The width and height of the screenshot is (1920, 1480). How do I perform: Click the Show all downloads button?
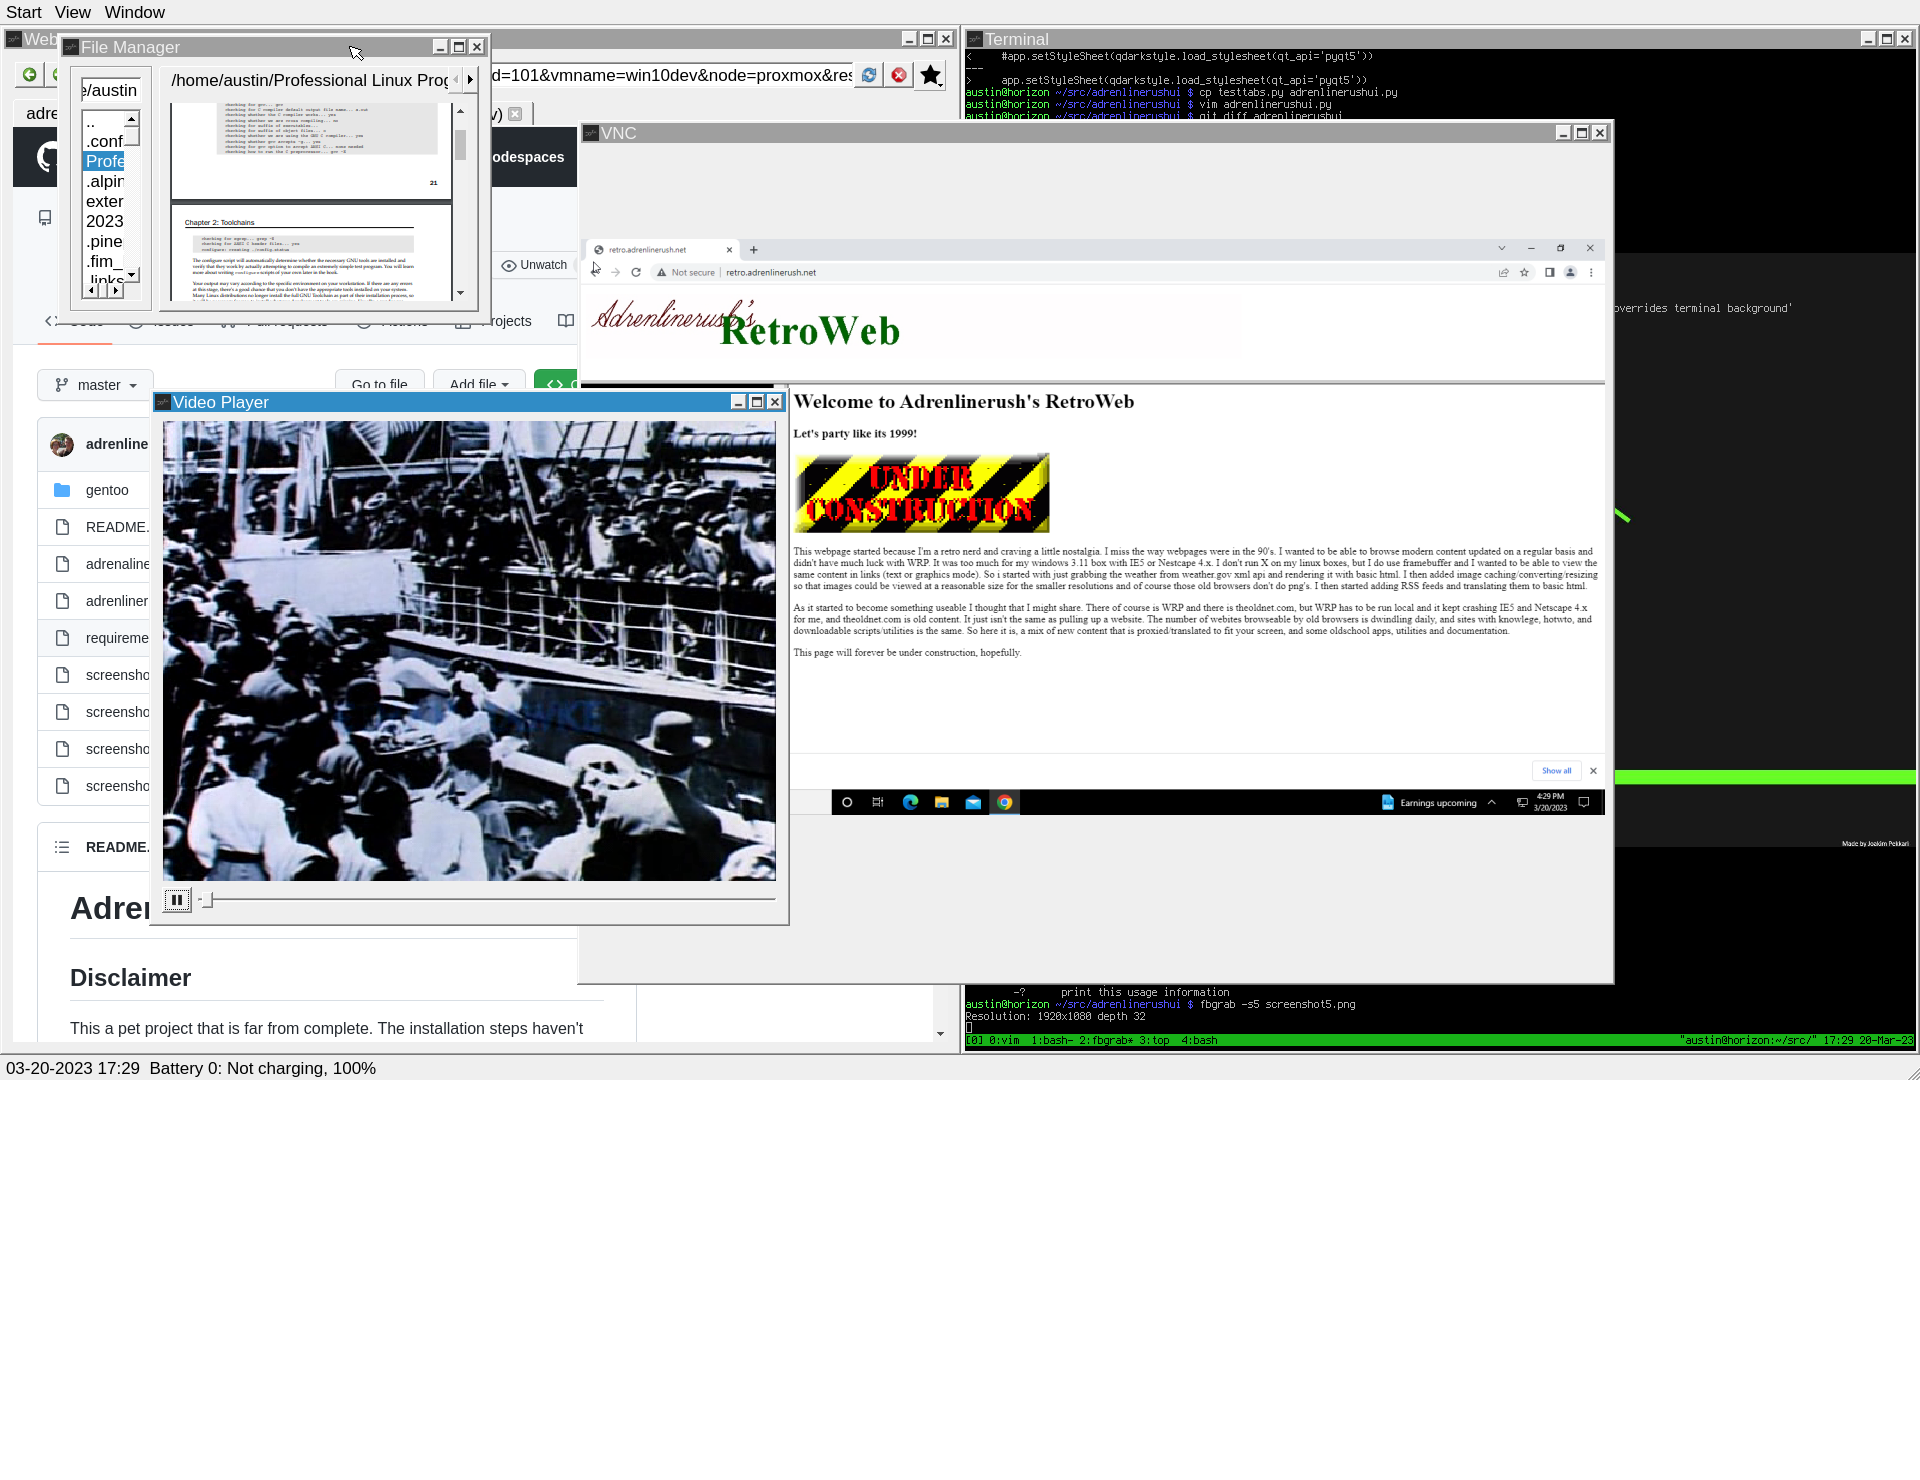point(1556,770)
